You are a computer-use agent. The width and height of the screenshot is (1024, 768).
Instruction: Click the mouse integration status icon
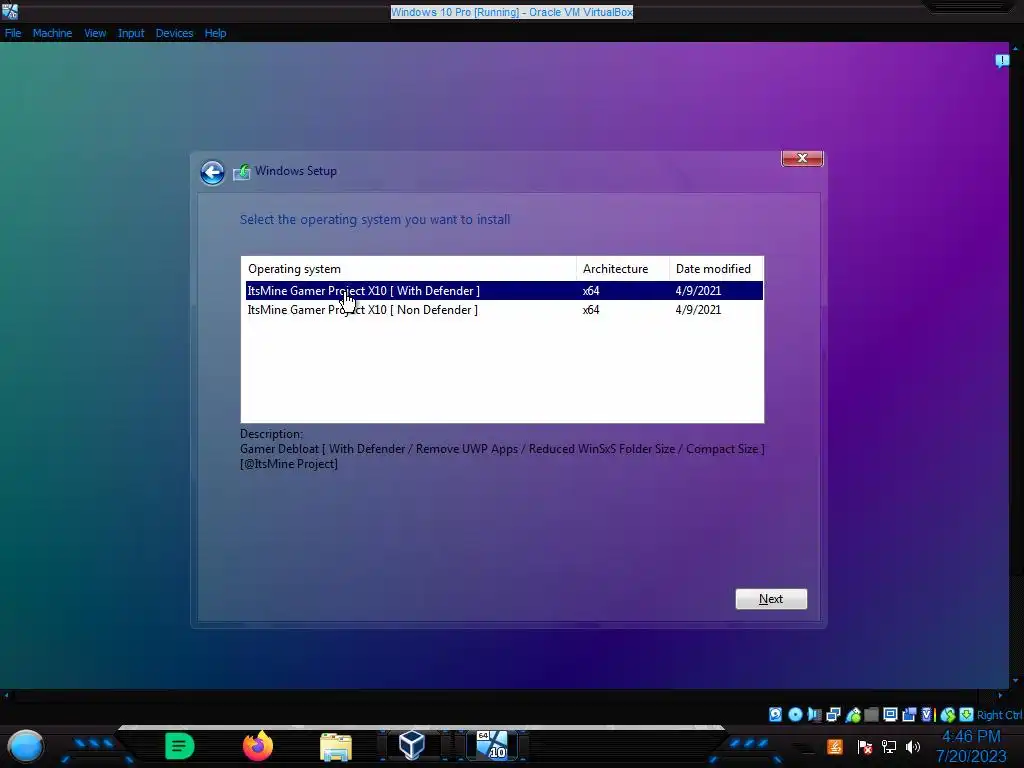948,715
